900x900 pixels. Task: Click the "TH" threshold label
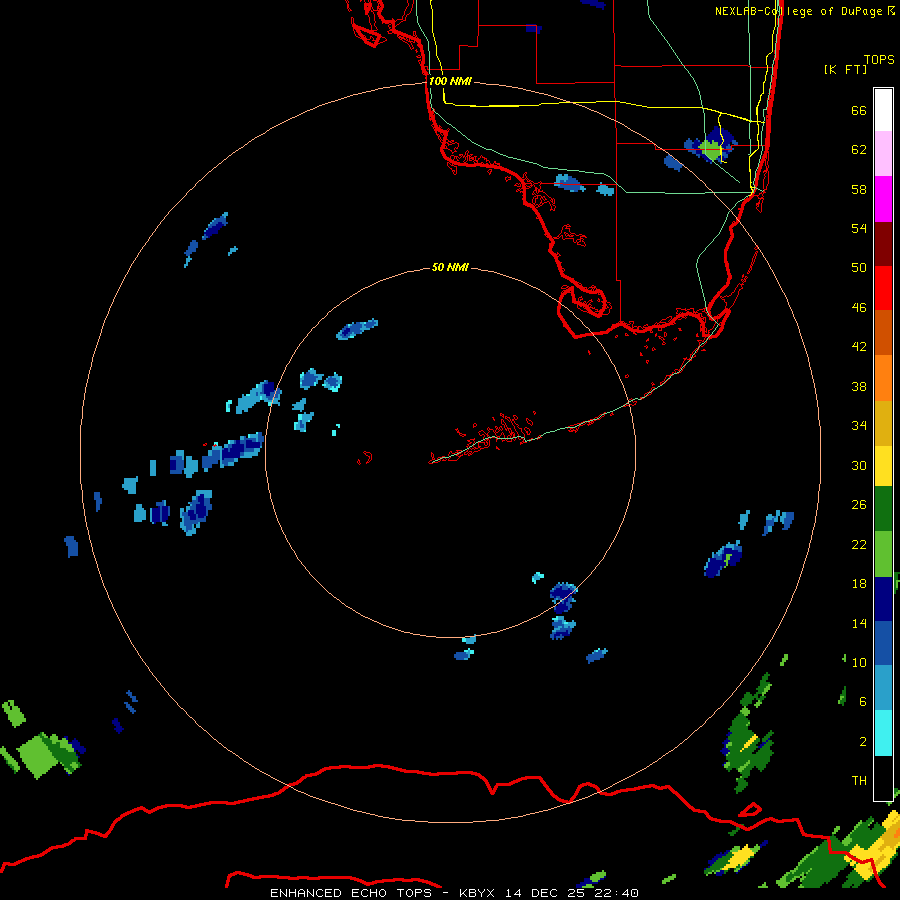(x=859, y=781)
